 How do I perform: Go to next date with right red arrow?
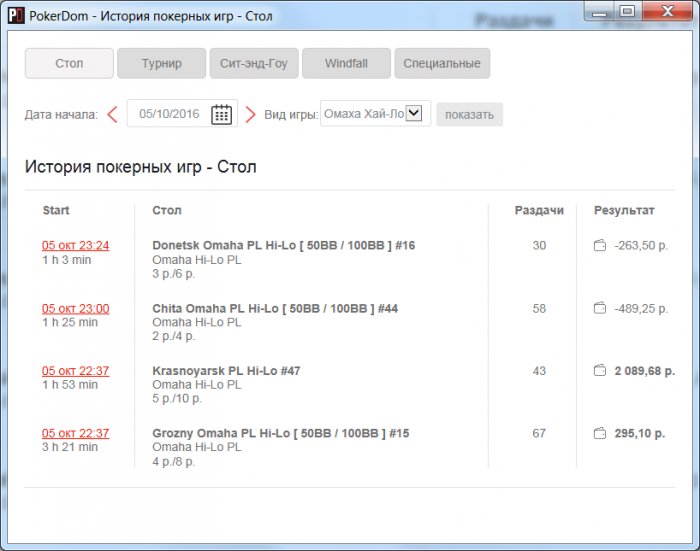coord(250,114)
